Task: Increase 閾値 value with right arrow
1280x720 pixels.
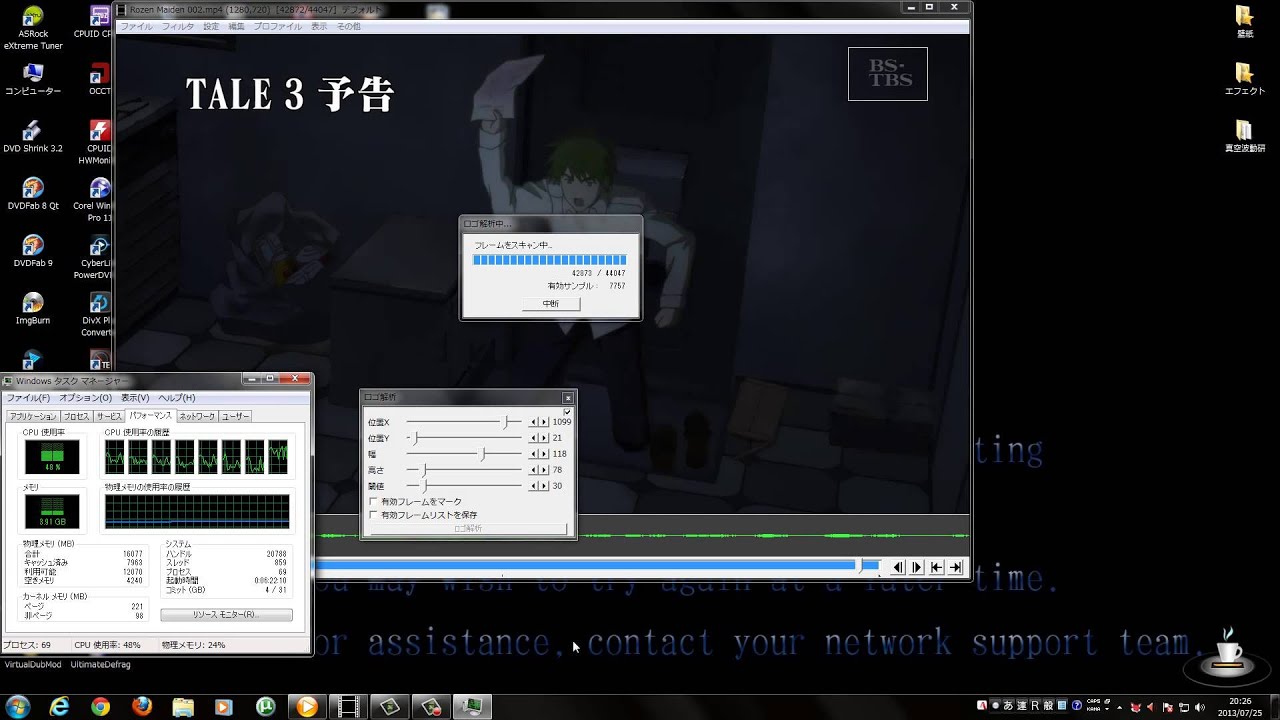Action: [544, 486]
